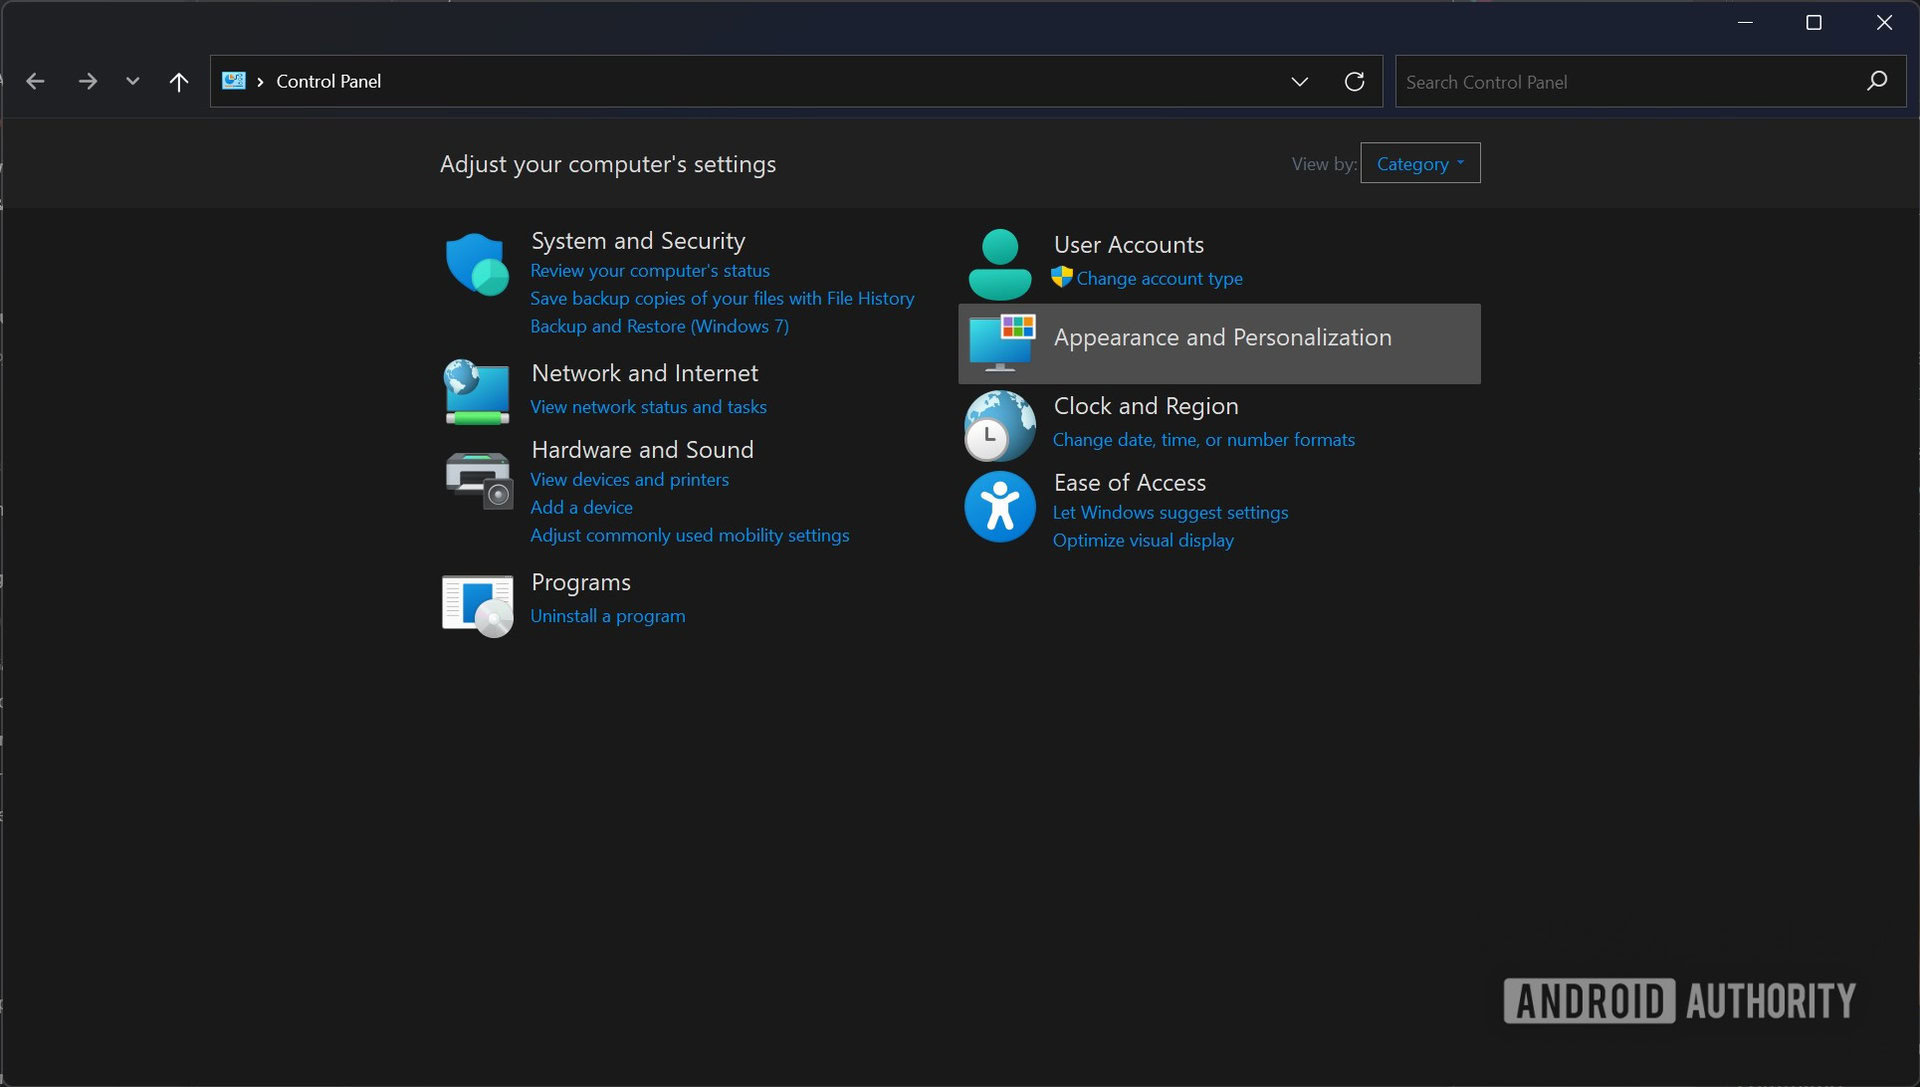Click the Control Panel breadcrumb label

(328, 82)
